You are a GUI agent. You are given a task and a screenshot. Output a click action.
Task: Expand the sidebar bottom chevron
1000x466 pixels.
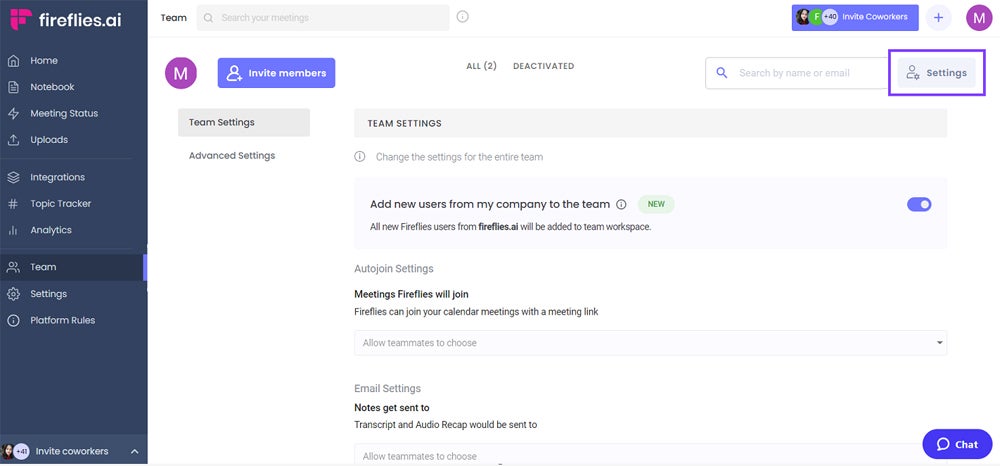(x=135, y=451)
